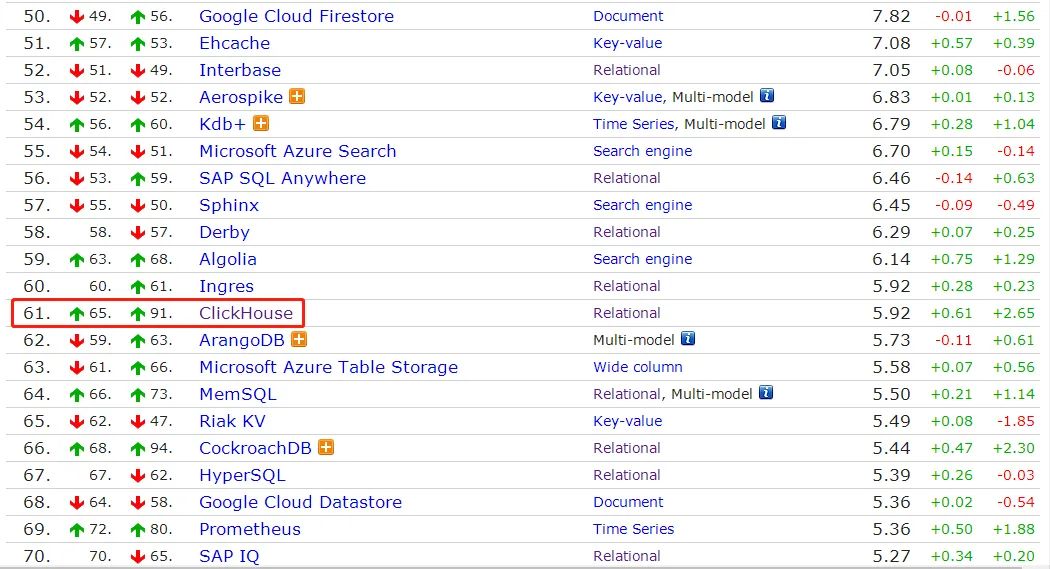
Task: Click the Ehcache database name
Action: pos(234,43)
